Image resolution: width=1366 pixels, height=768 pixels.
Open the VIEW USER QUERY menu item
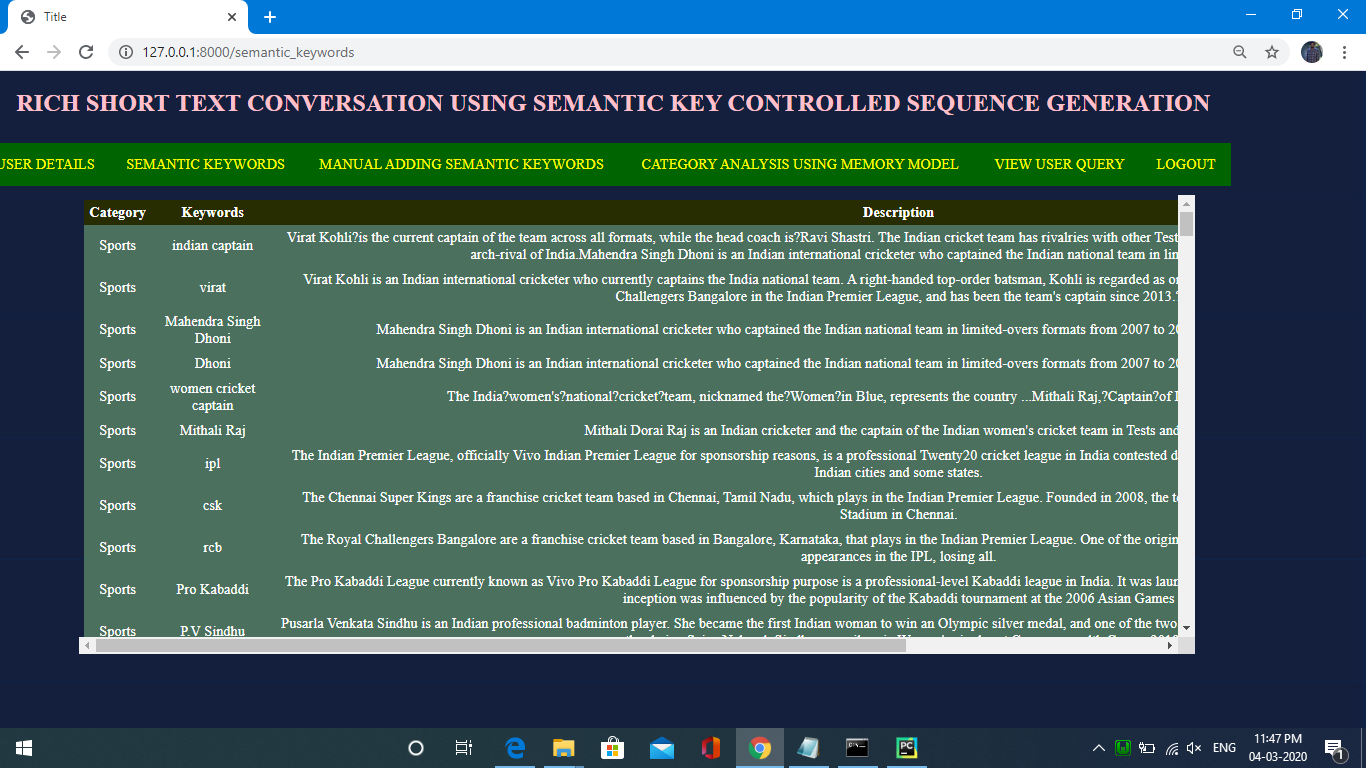coord(1059,164)
